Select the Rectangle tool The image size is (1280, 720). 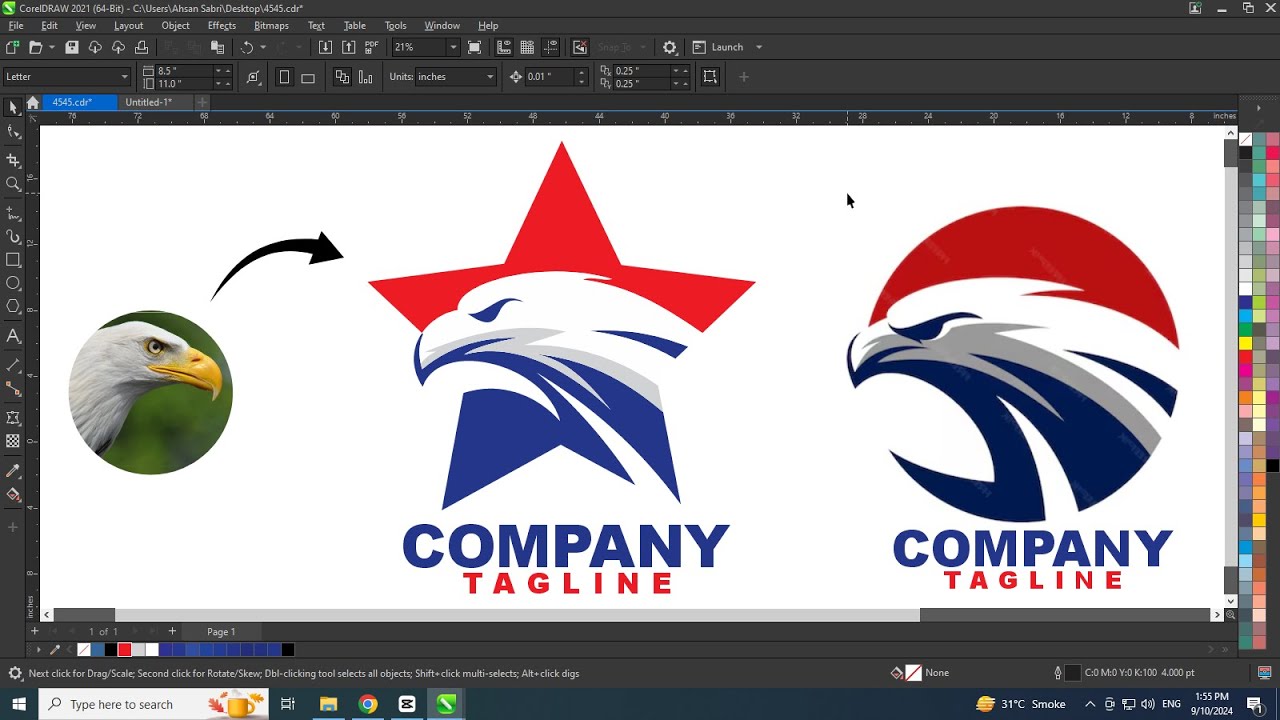tap(13, 260)
